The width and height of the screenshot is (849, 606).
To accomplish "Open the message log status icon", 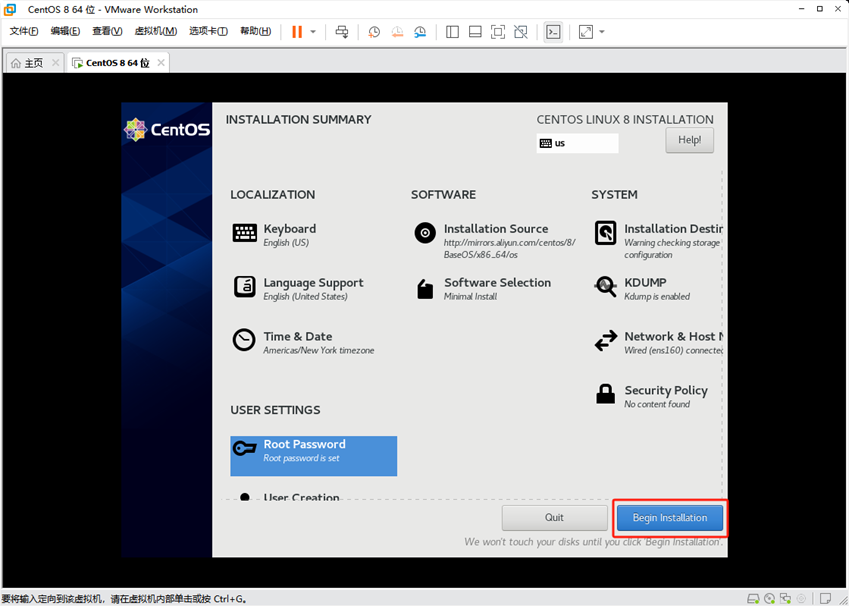I will click(825, 598).
